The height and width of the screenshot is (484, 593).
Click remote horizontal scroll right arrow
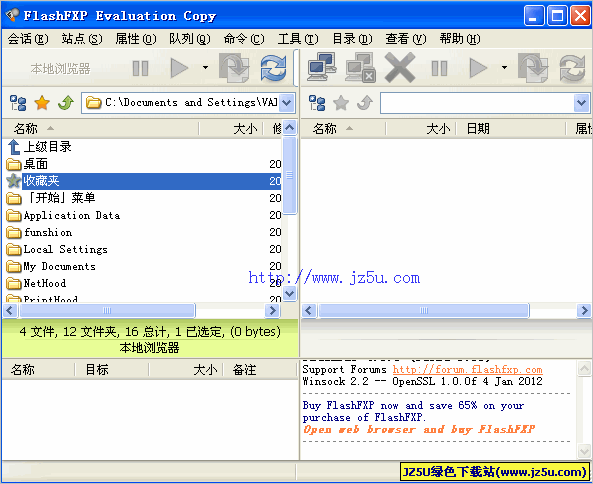[584, 311]
